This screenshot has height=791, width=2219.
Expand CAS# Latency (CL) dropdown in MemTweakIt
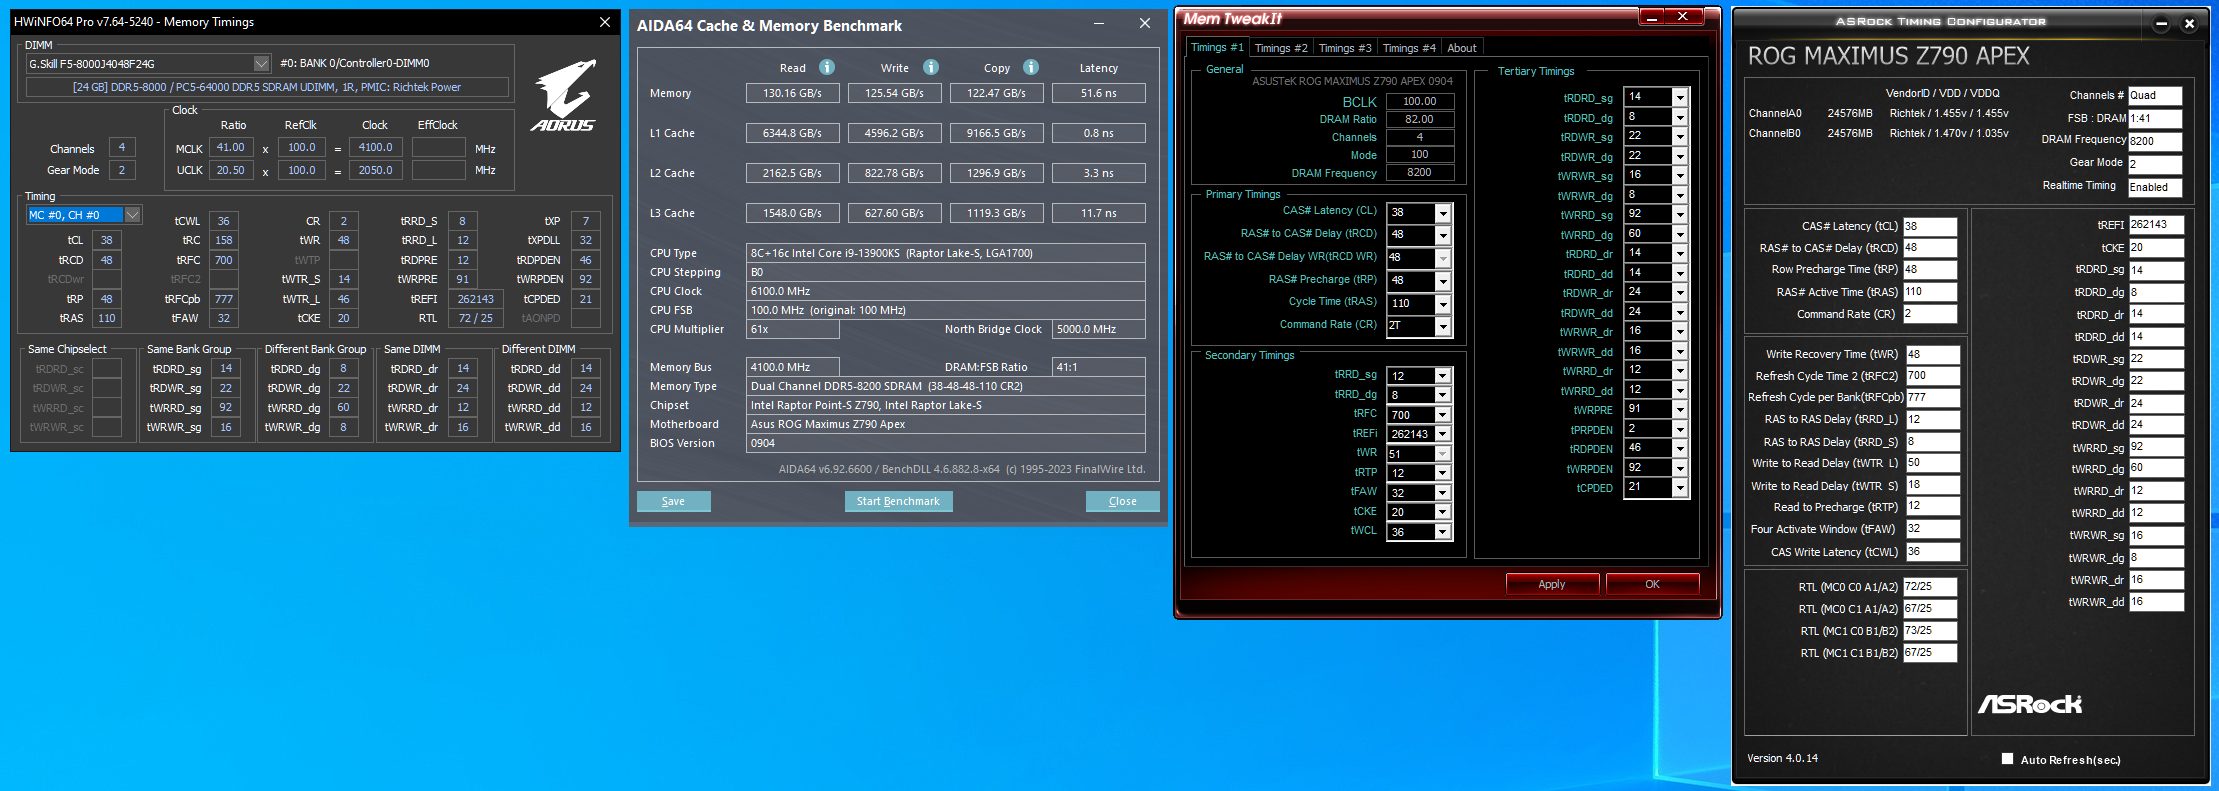tap(1442, 213)
